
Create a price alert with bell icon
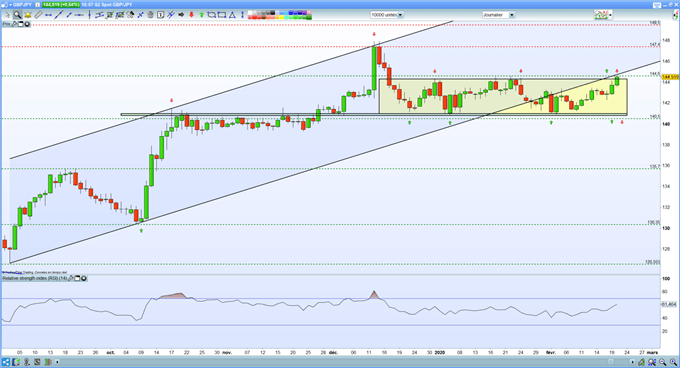click(28, 15)
